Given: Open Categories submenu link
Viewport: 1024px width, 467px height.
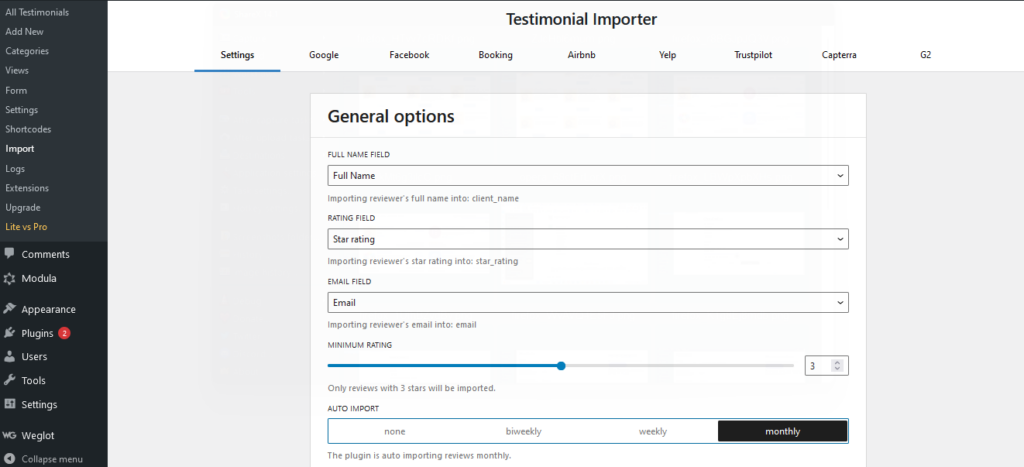Looking at the screenshot, I should 27,51.
